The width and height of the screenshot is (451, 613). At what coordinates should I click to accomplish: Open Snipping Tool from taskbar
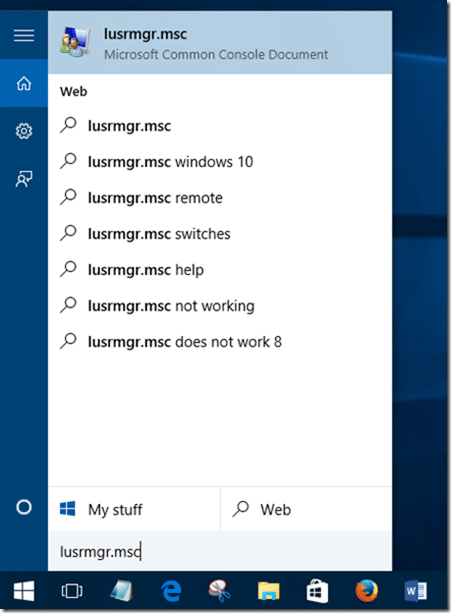pyautogui.click(x=219, y=591)
